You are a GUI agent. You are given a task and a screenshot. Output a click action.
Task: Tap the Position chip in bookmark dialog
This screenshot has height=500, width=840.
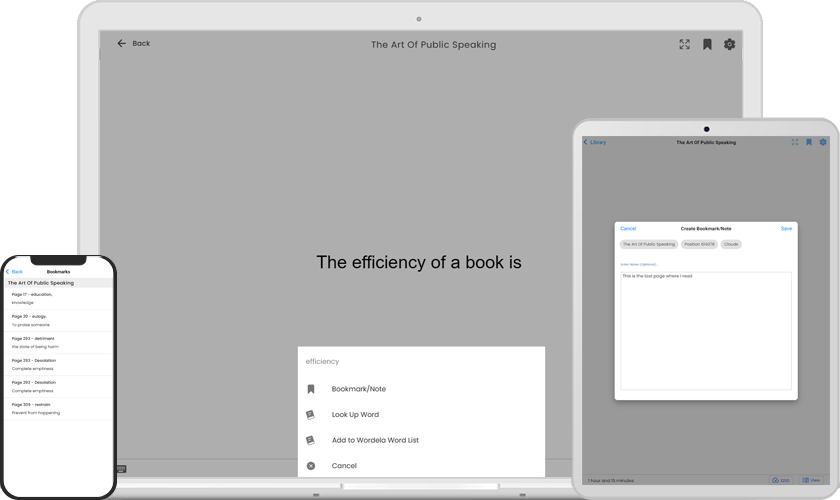tap(699, 244)
